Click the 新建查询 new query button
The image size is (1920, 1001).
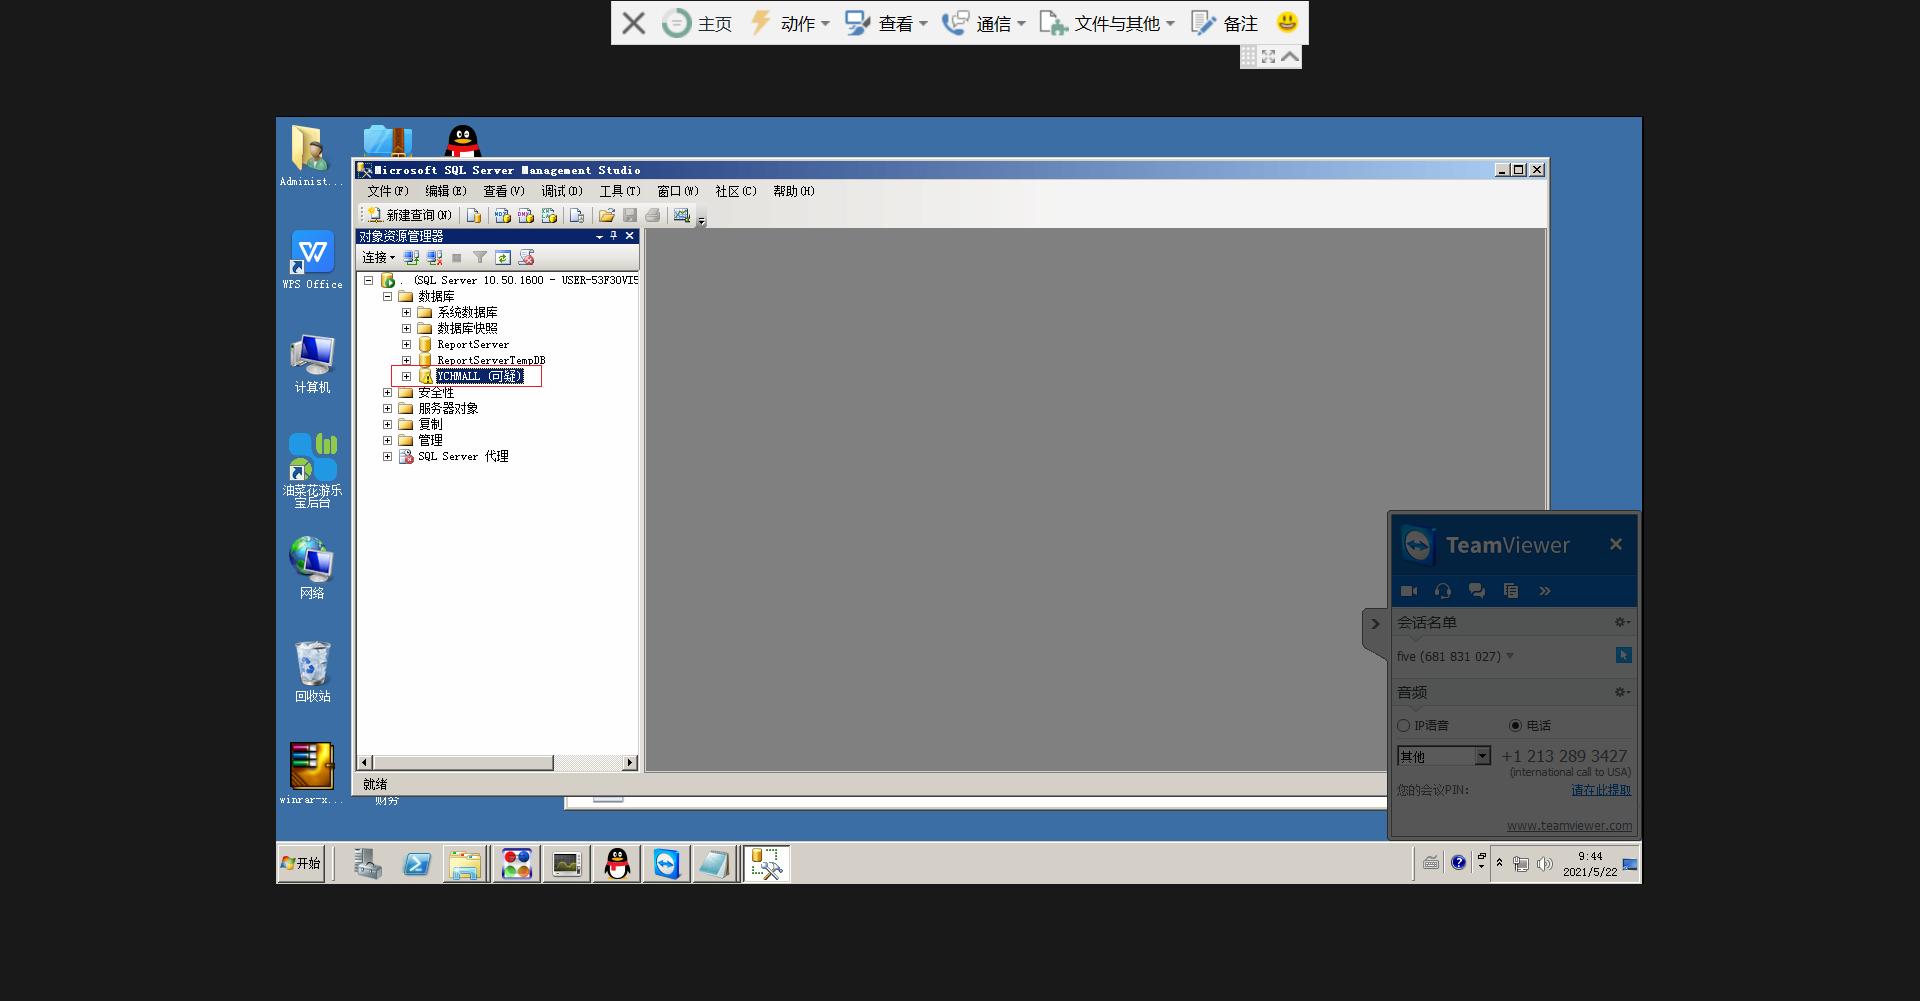point(409,215)
